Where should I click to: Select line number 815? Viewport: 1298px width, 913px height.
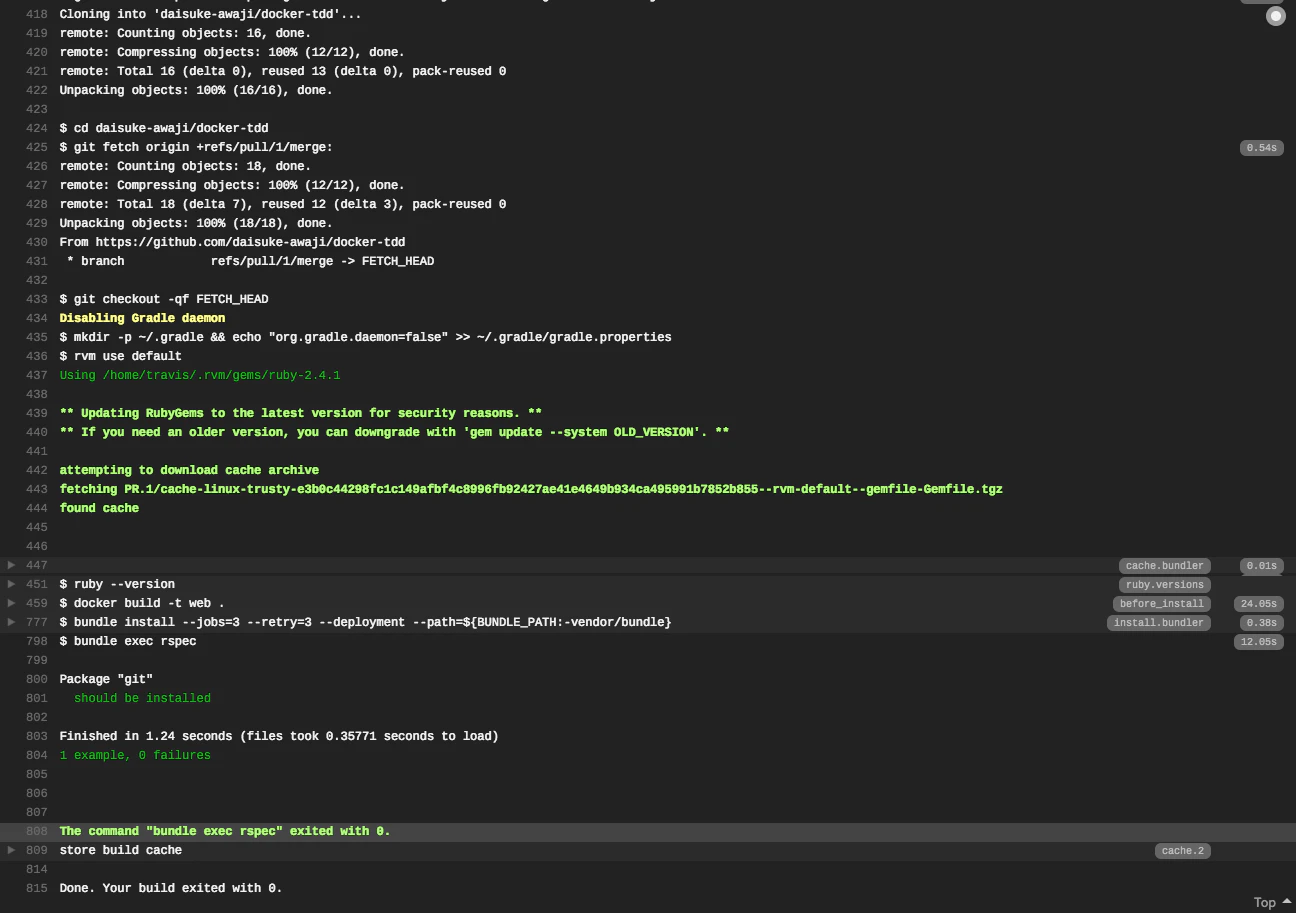37,888
